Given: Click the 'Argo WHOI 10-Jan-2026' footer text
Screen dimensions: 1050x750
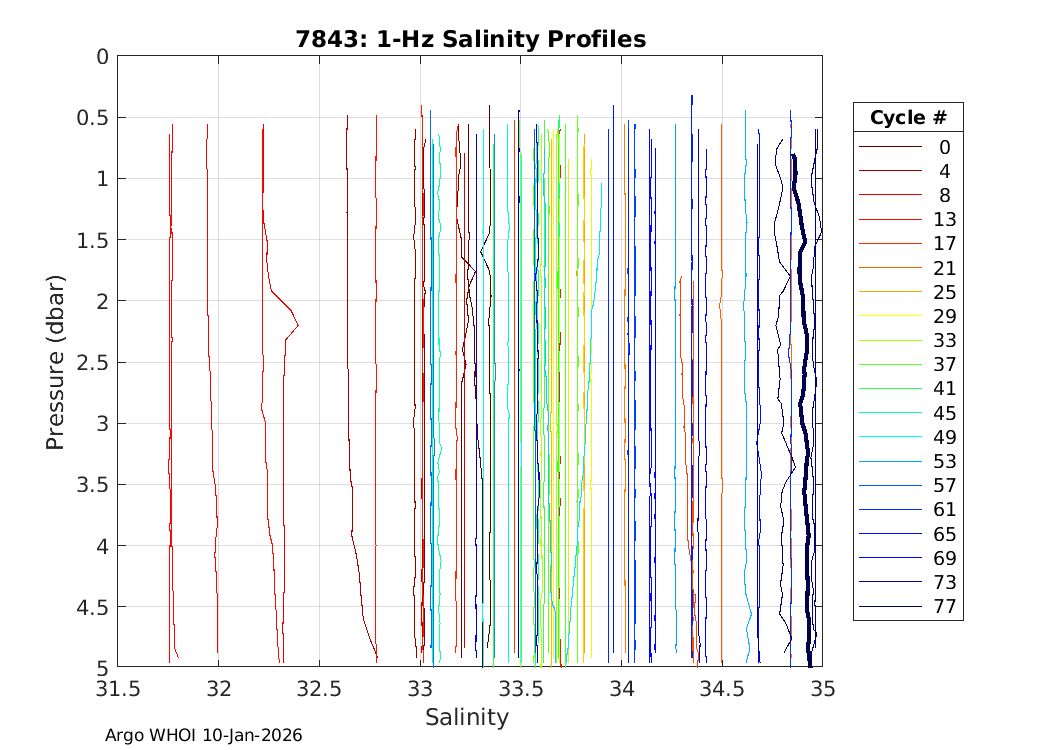Looking at the screenshot, I should coord(203,735).
